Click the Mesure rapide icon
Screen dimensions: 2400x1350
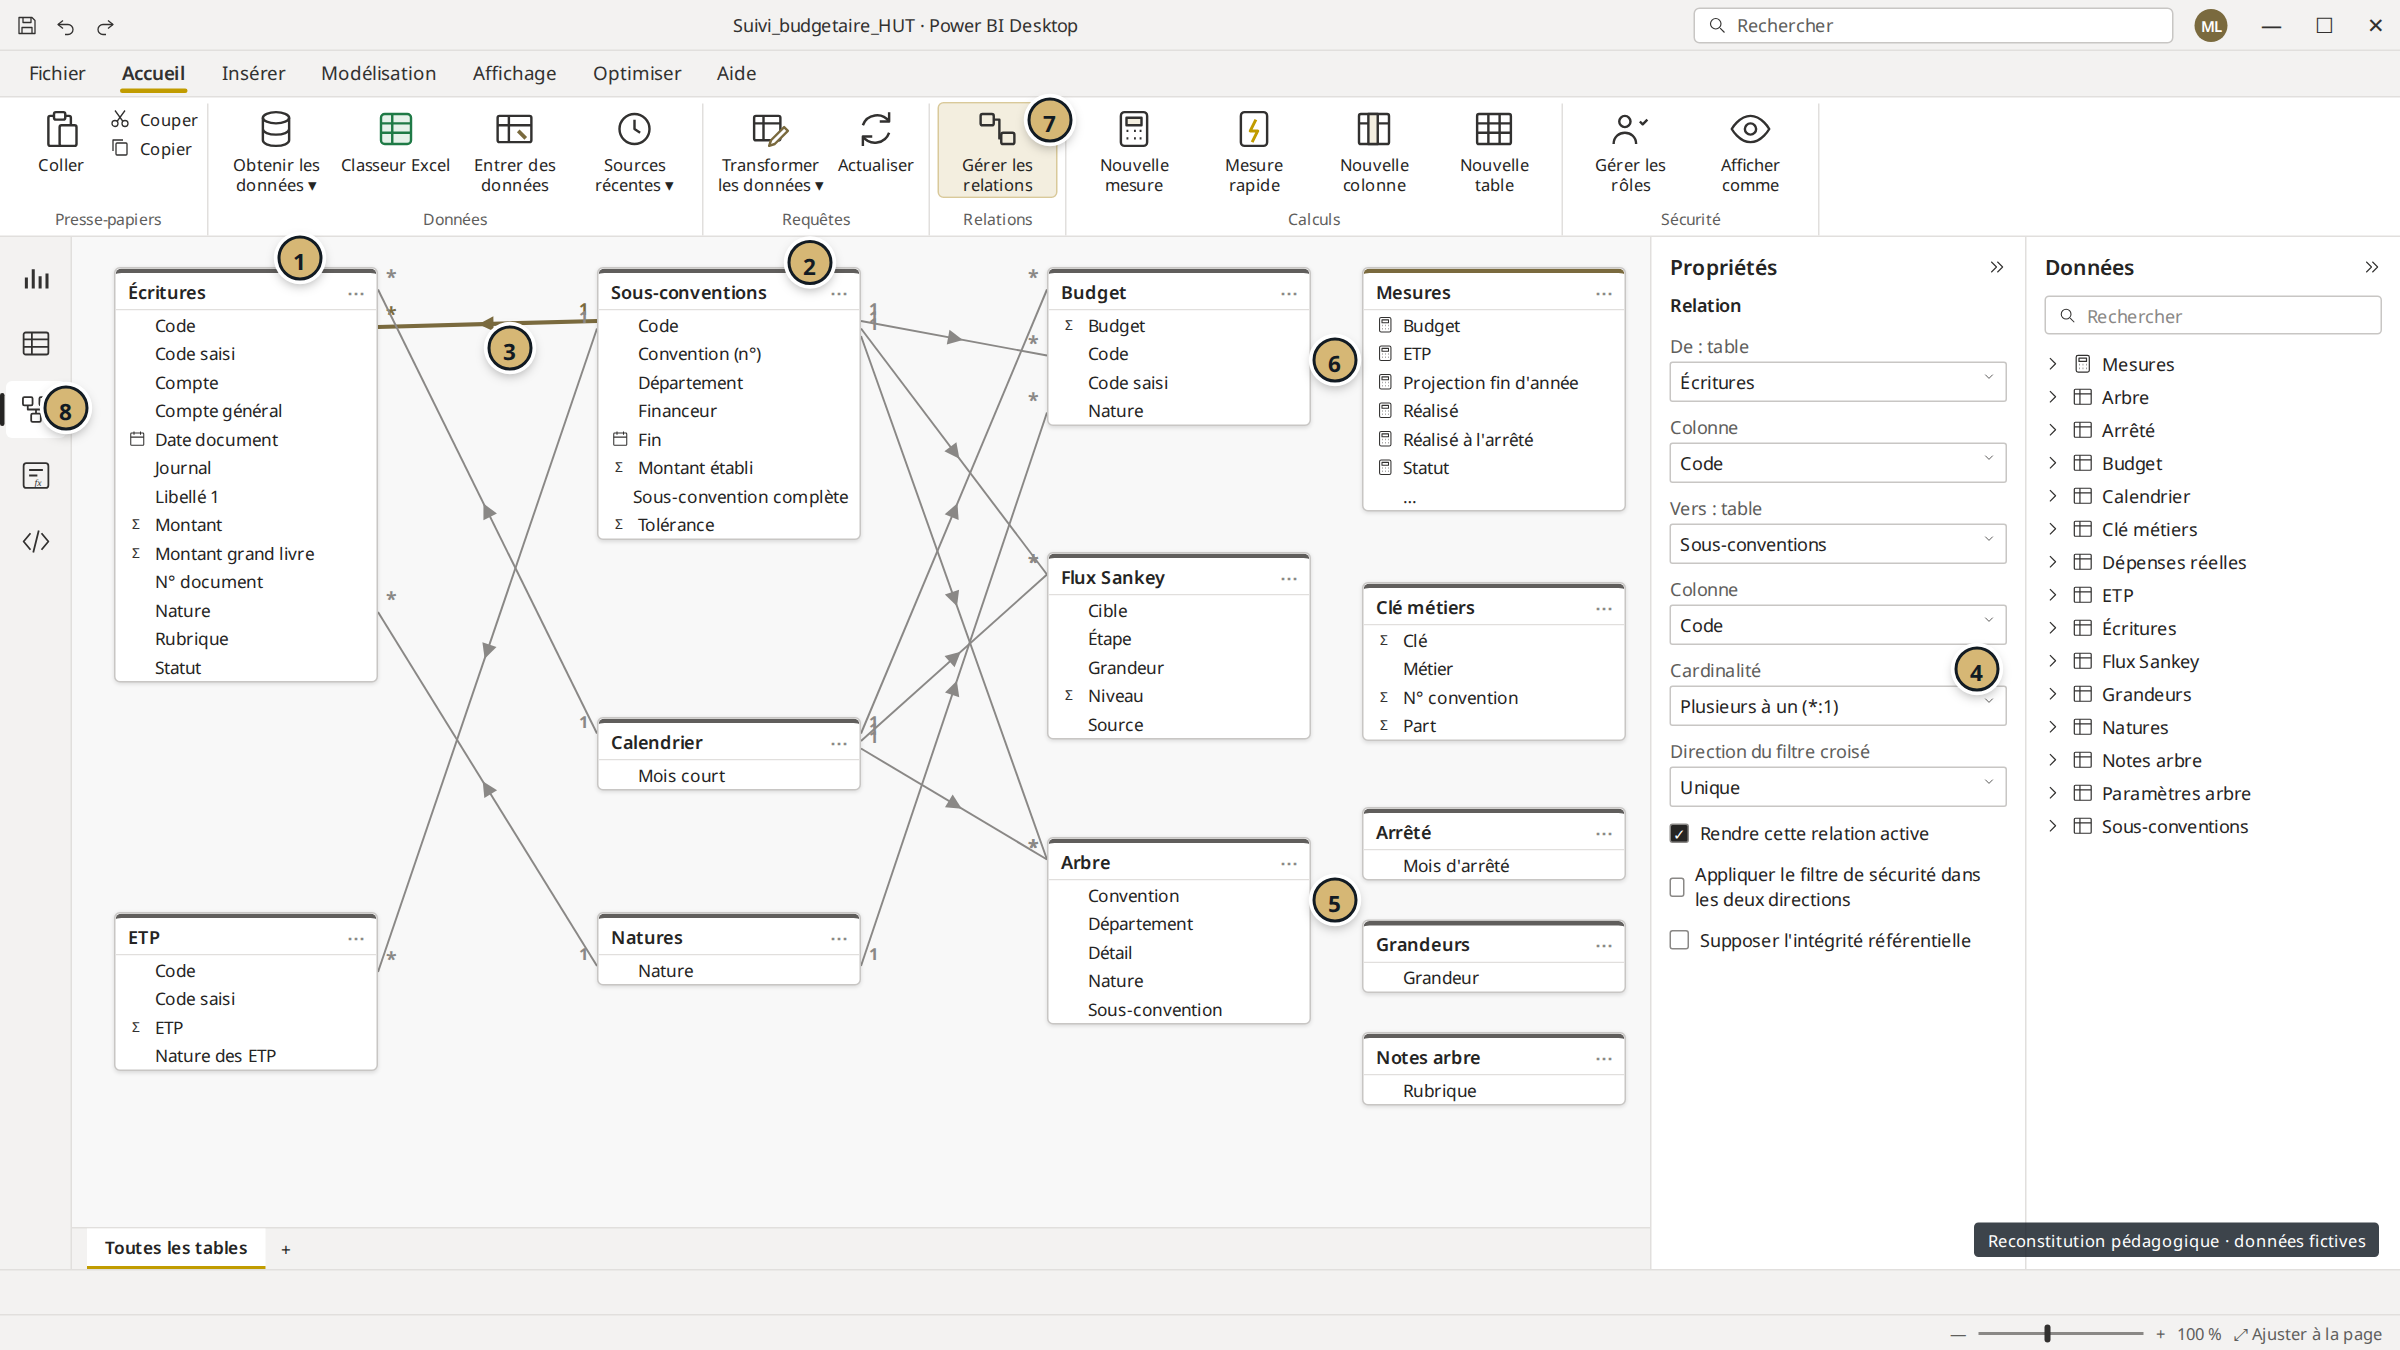click(1254, 130)
